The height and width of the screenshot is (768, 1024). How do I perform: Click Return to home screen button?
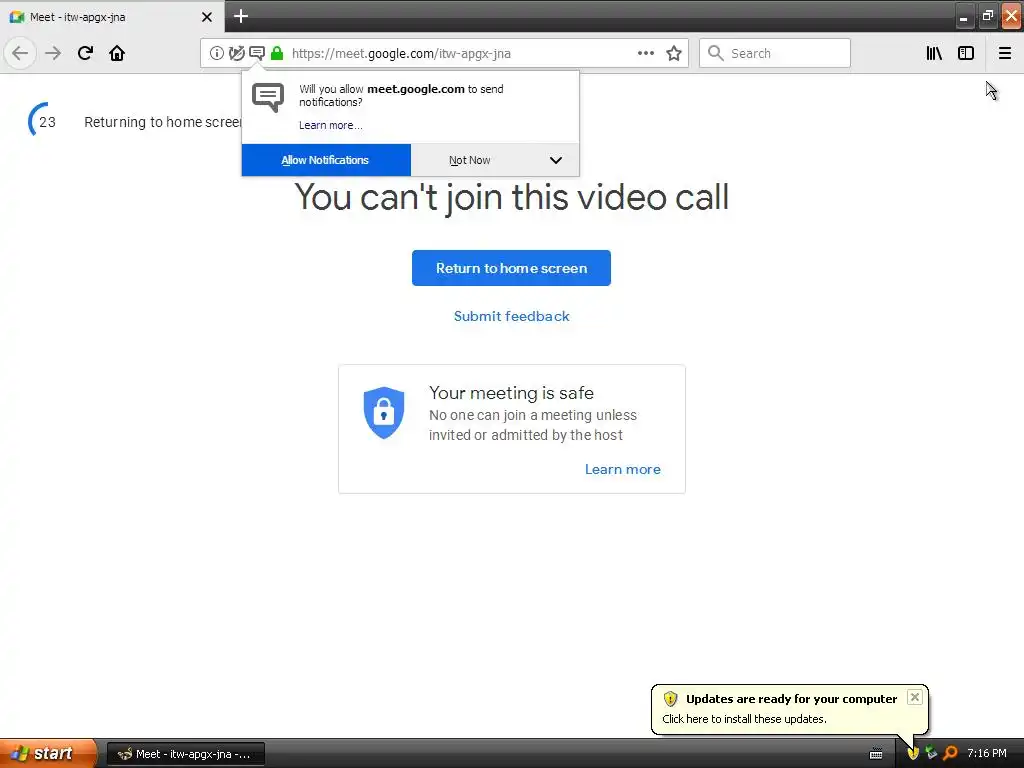(511, 268)
